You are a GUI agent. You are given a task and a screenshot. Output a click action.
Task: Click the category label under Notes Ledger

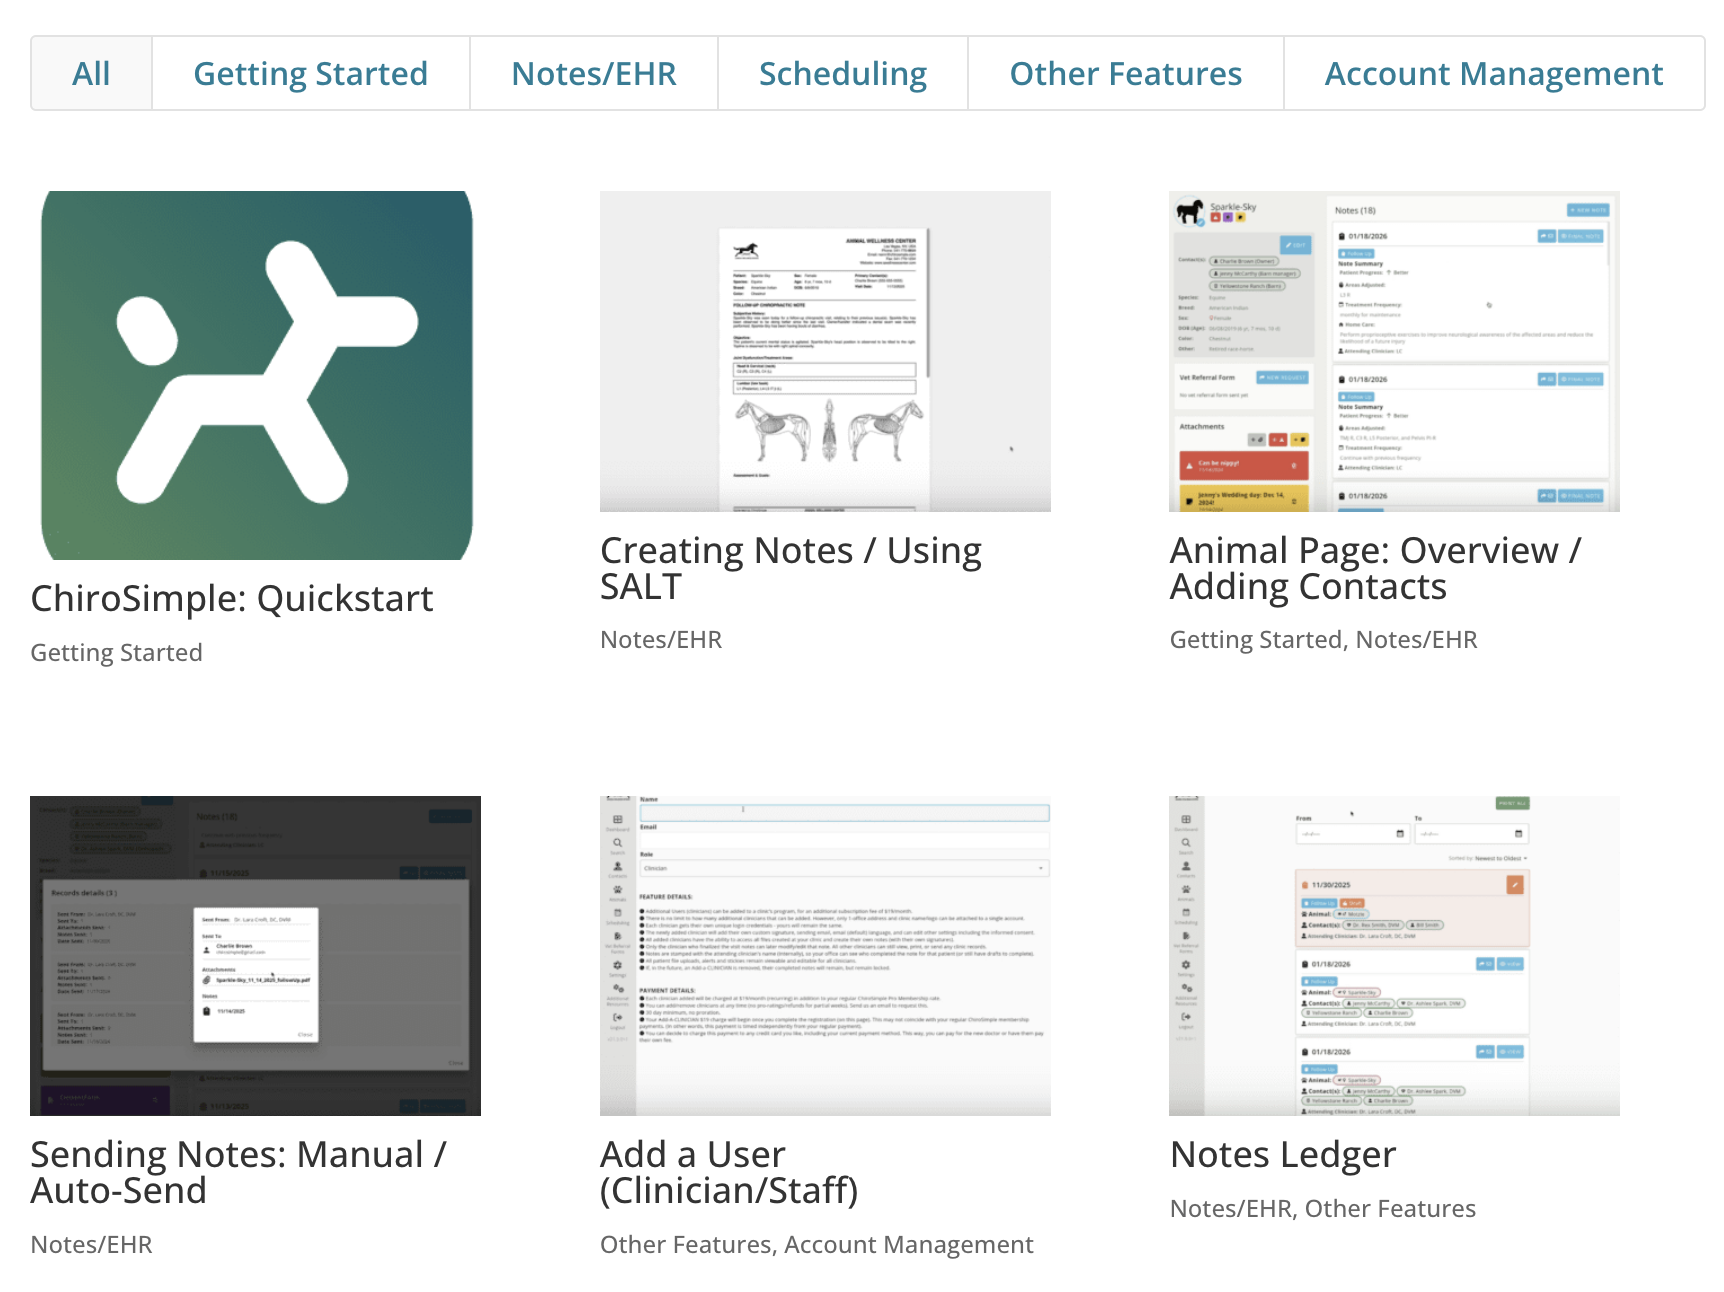point(1322,1209)
